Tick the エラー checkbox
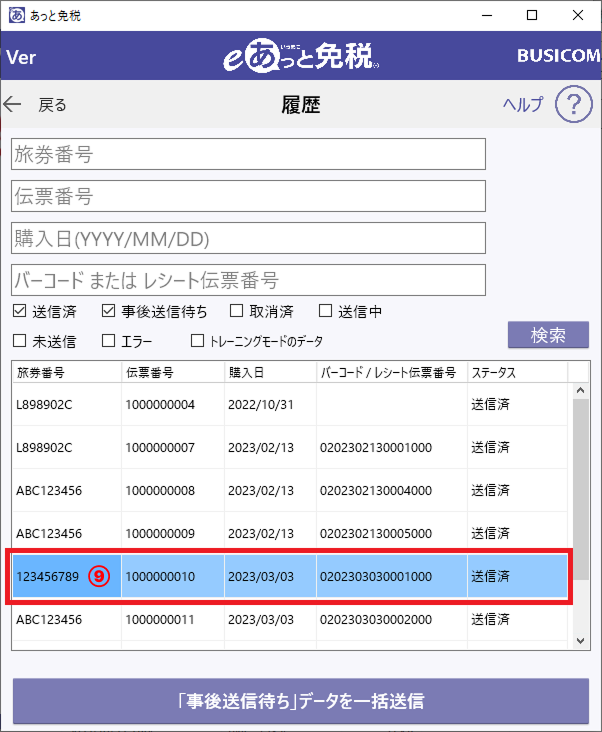602x732 pixels. [x=109, y=341]
